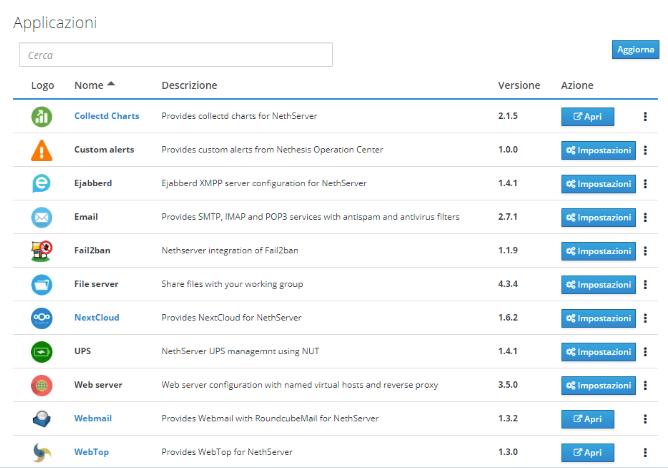Click version 4.3.4 of File server
This screenshot has height=468, width=668.
508,284
